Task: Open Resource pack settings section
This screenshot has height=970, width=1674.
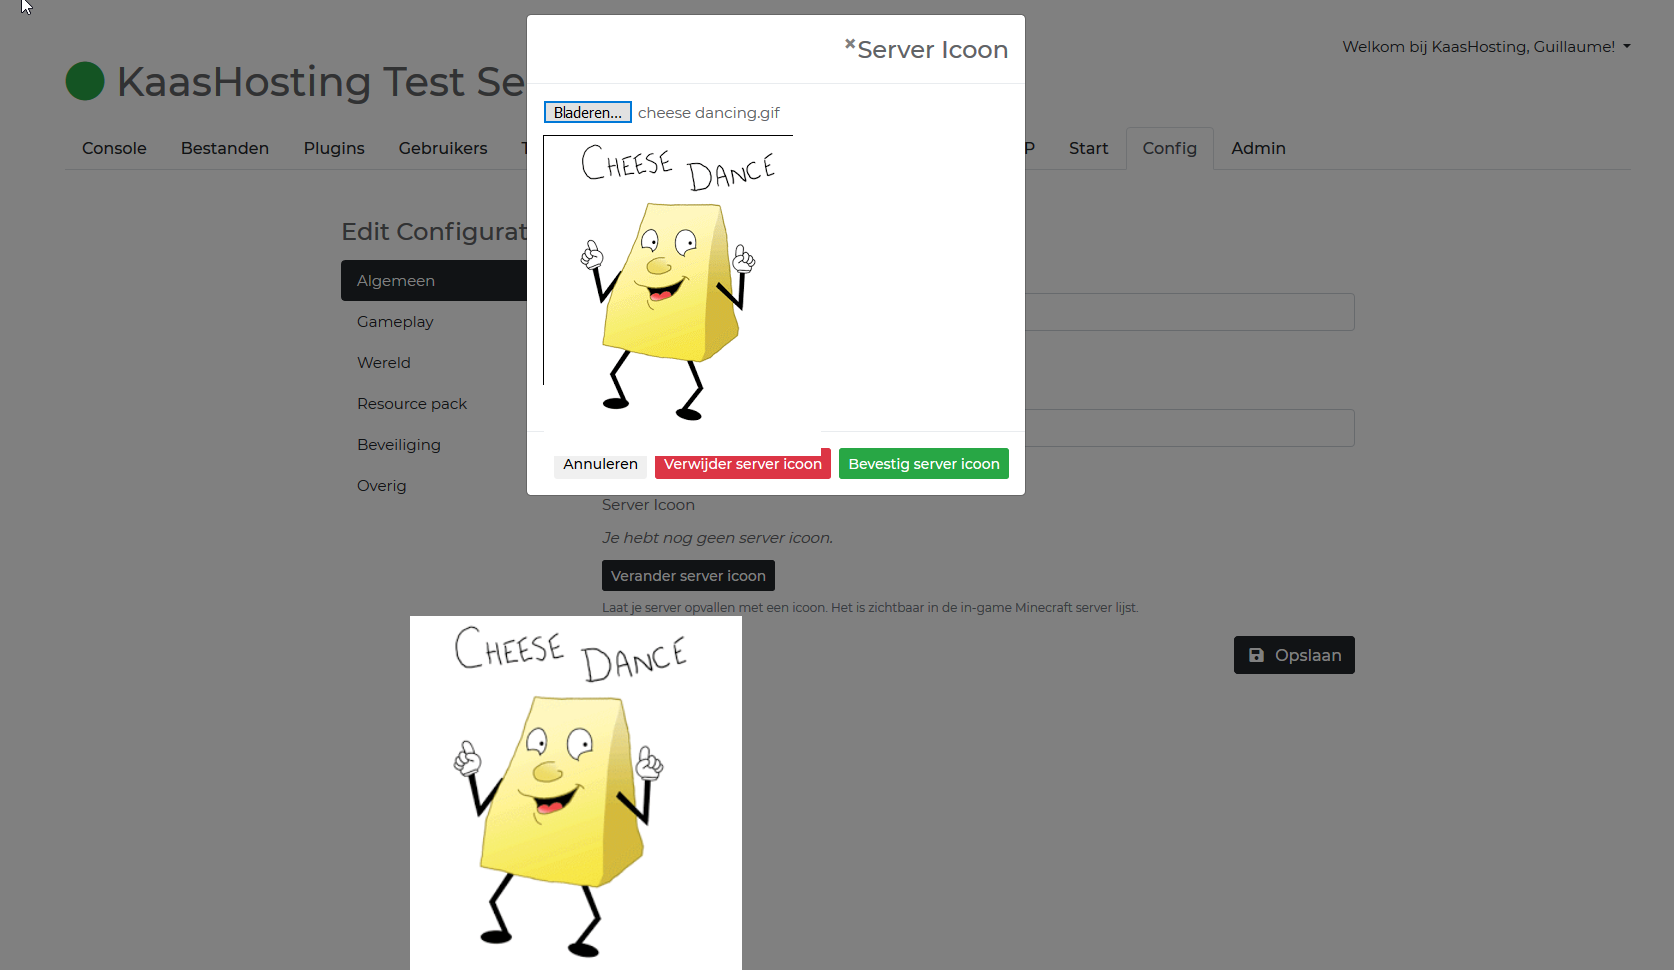Action: (x=412, y=404)
